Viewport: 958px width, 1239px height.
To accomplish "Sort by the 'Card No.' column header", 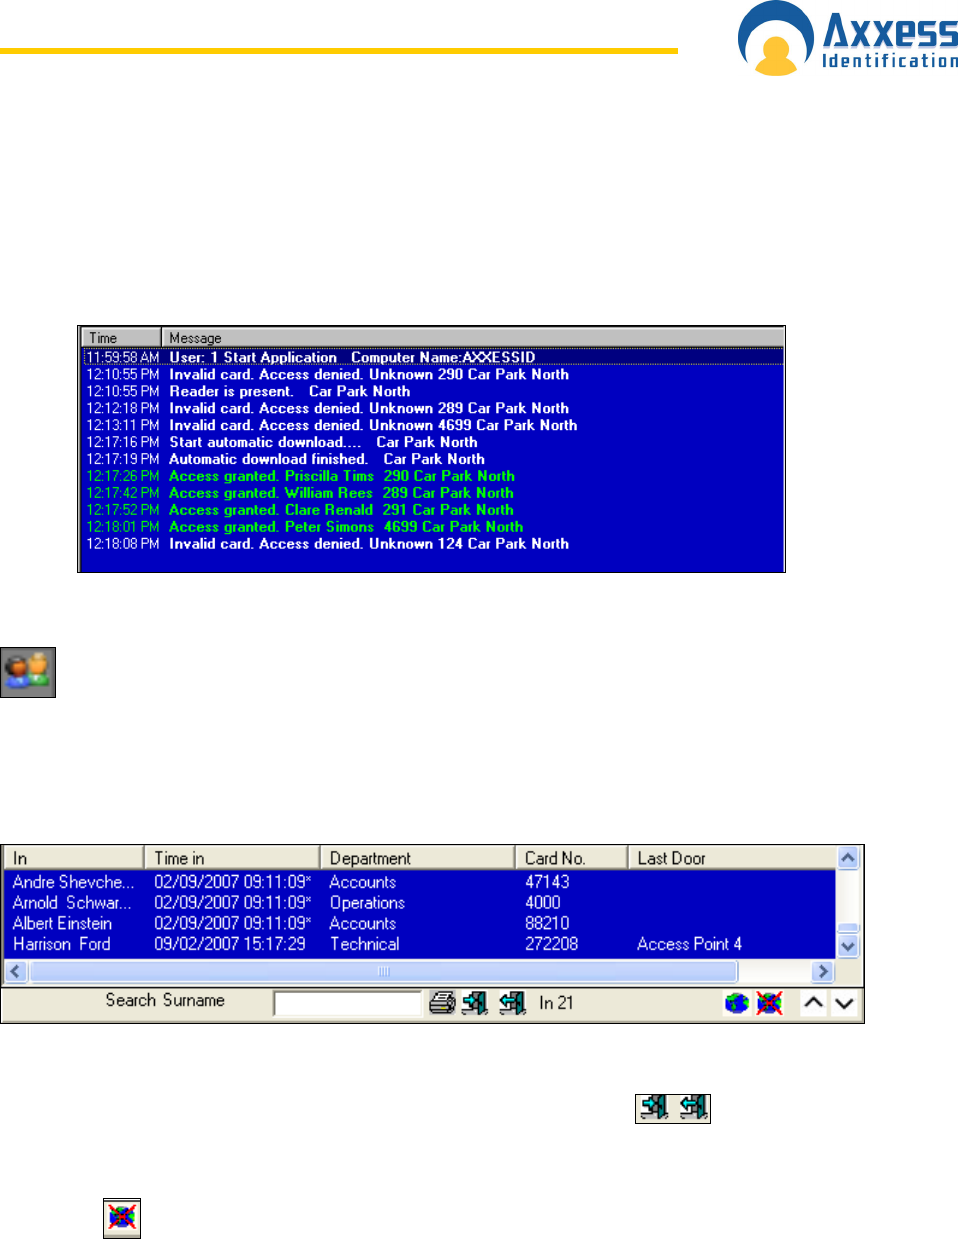I will 571,858.
